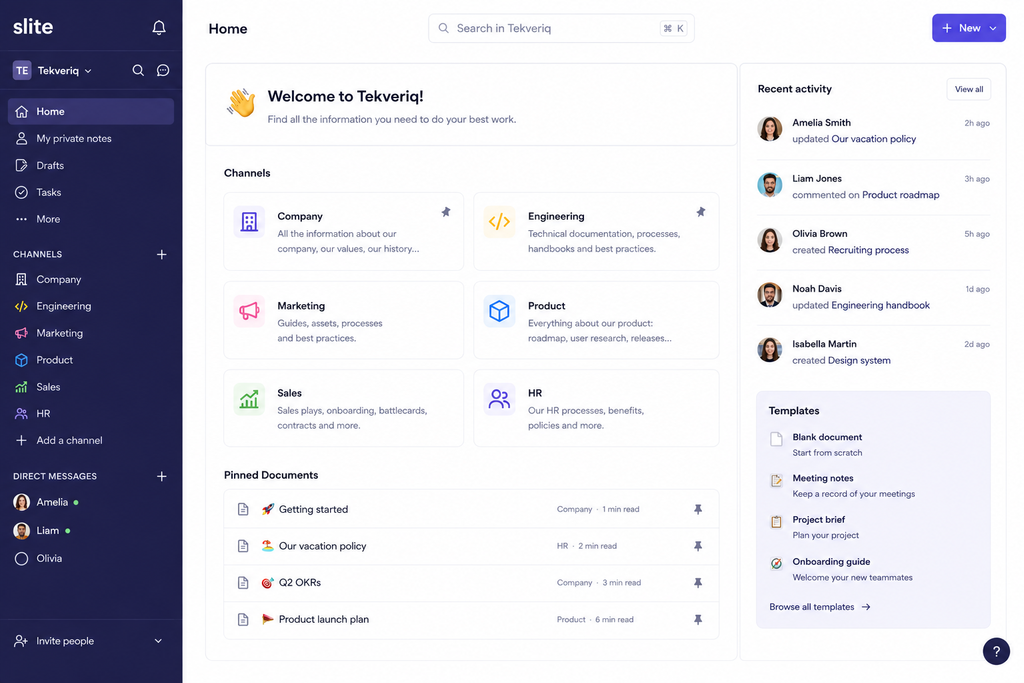The height and width of the screenshot is (683, 1024).
Task: Focus the Search in Tekveriq field
Action: click(x=561, y=28)
